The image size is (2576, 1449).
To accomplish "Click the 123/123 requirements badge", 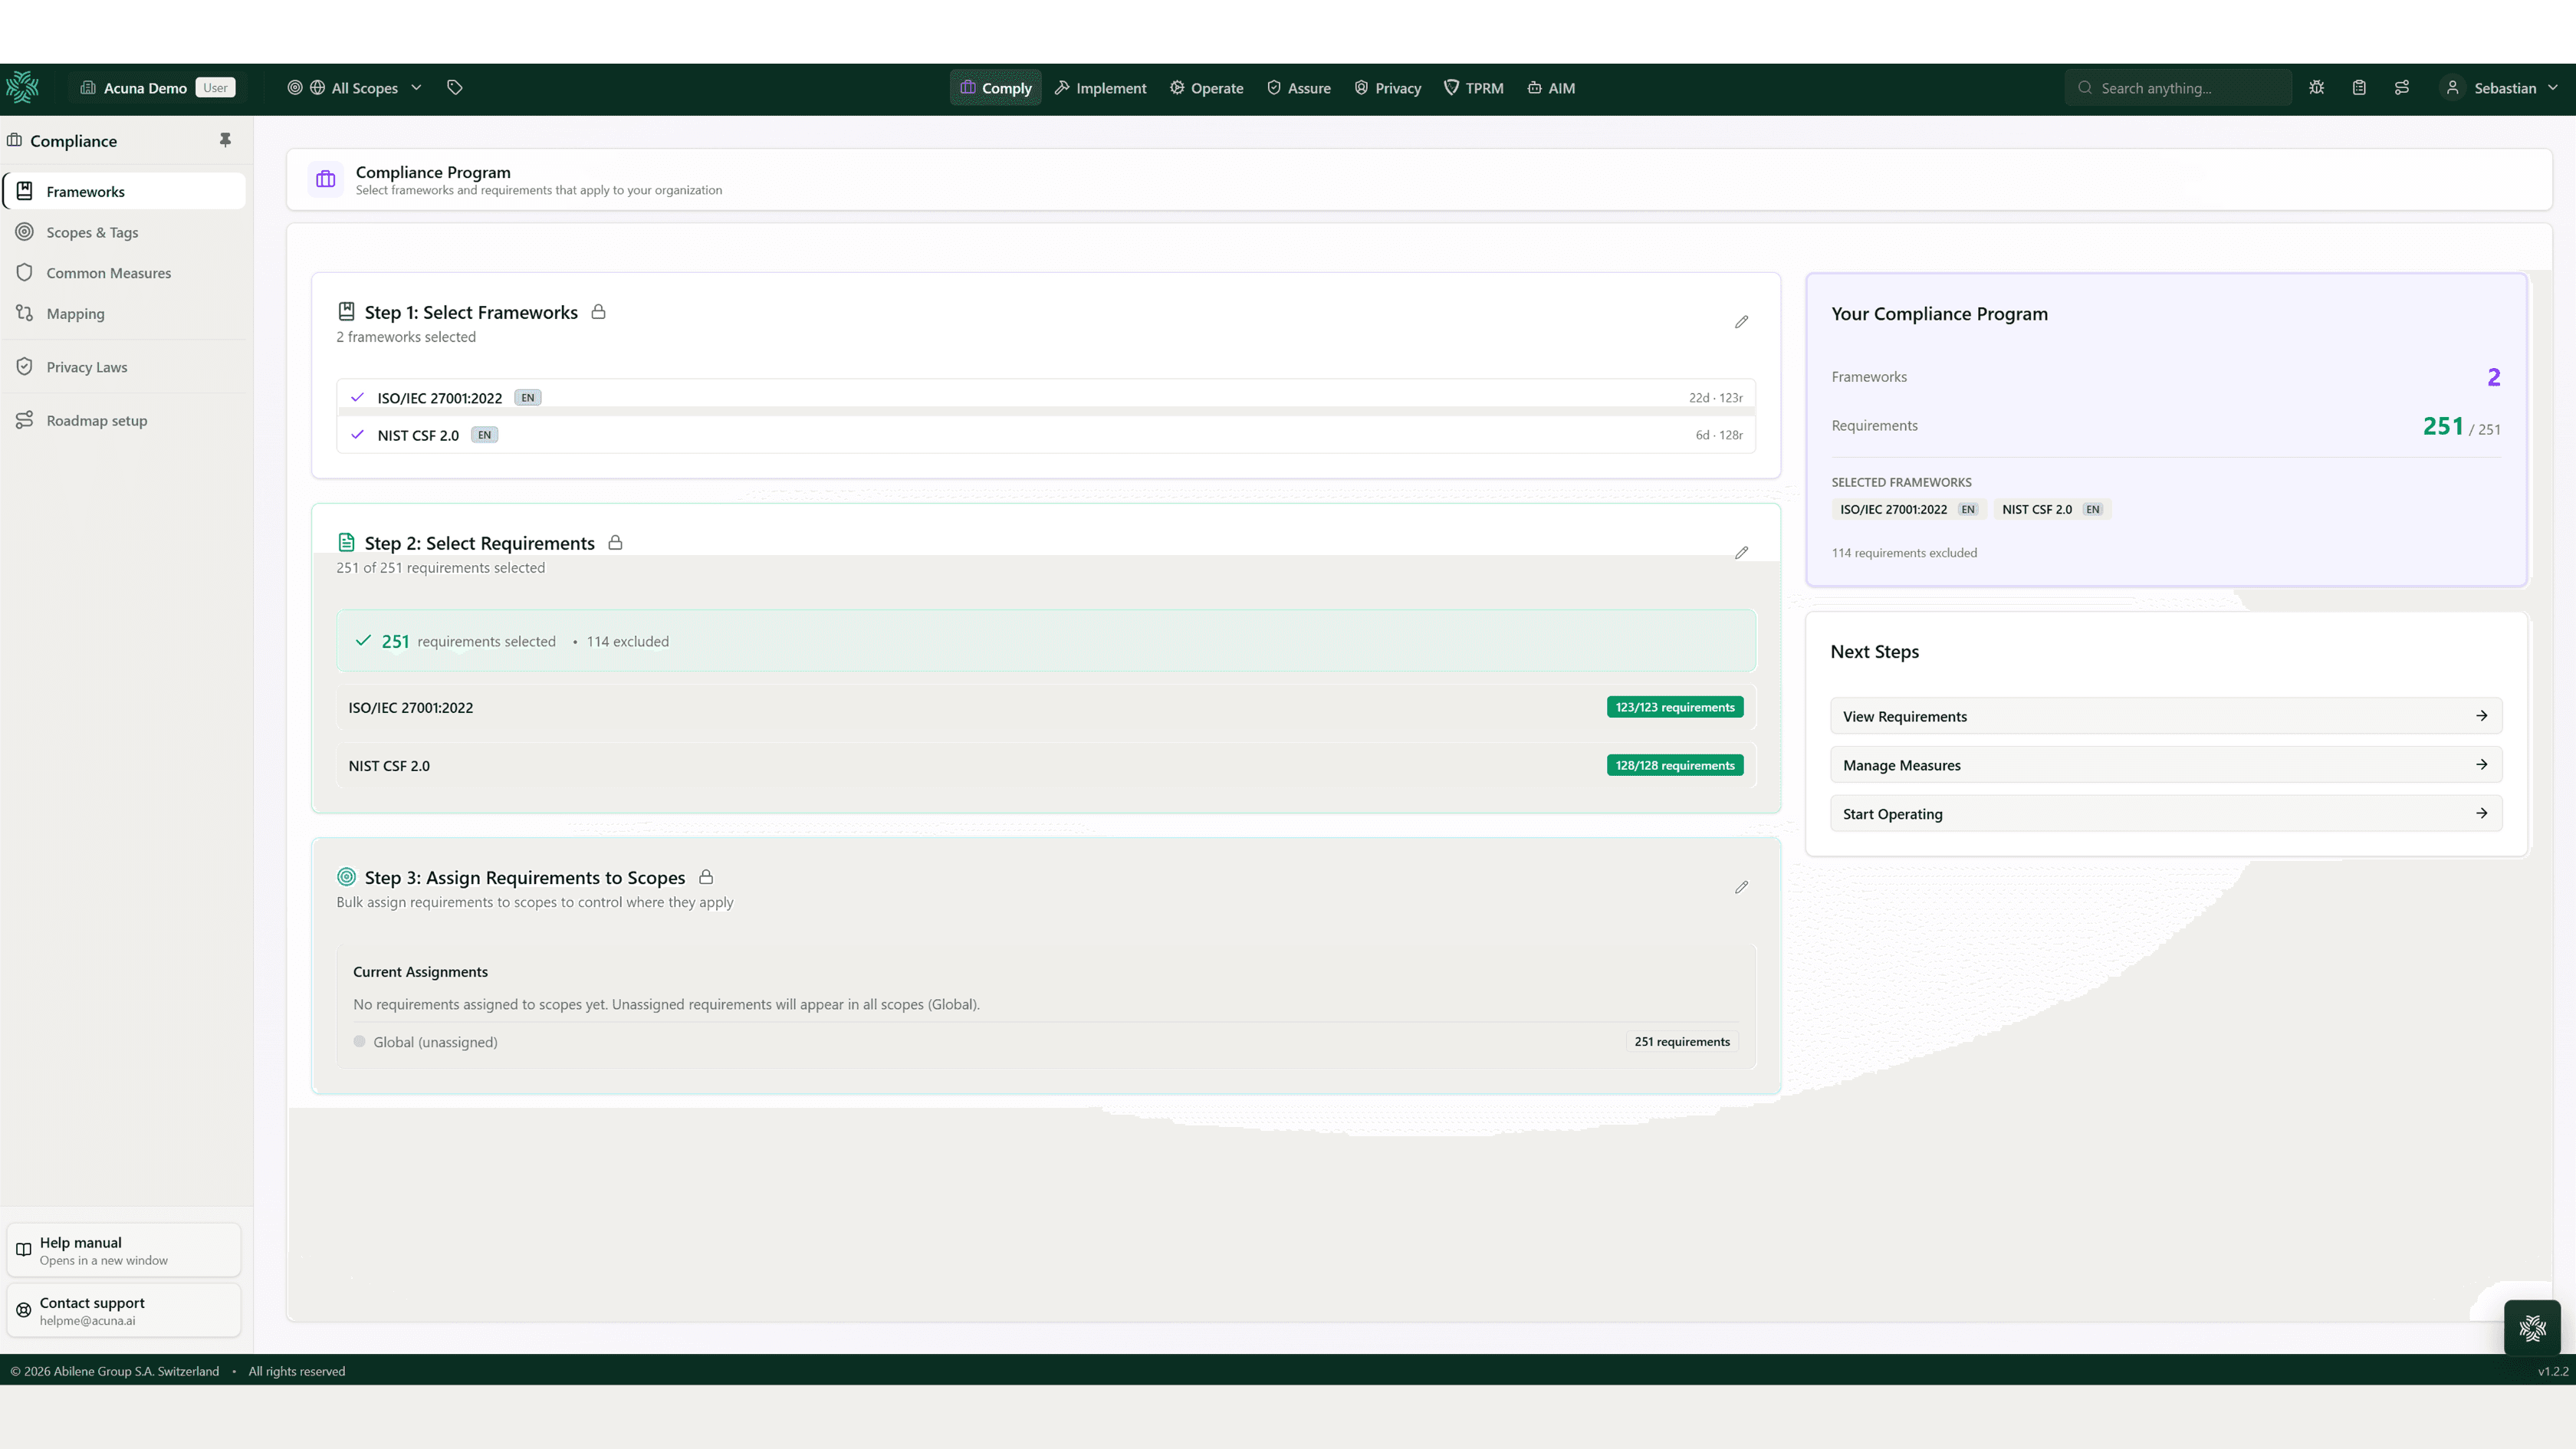I will click(1675, 707).
